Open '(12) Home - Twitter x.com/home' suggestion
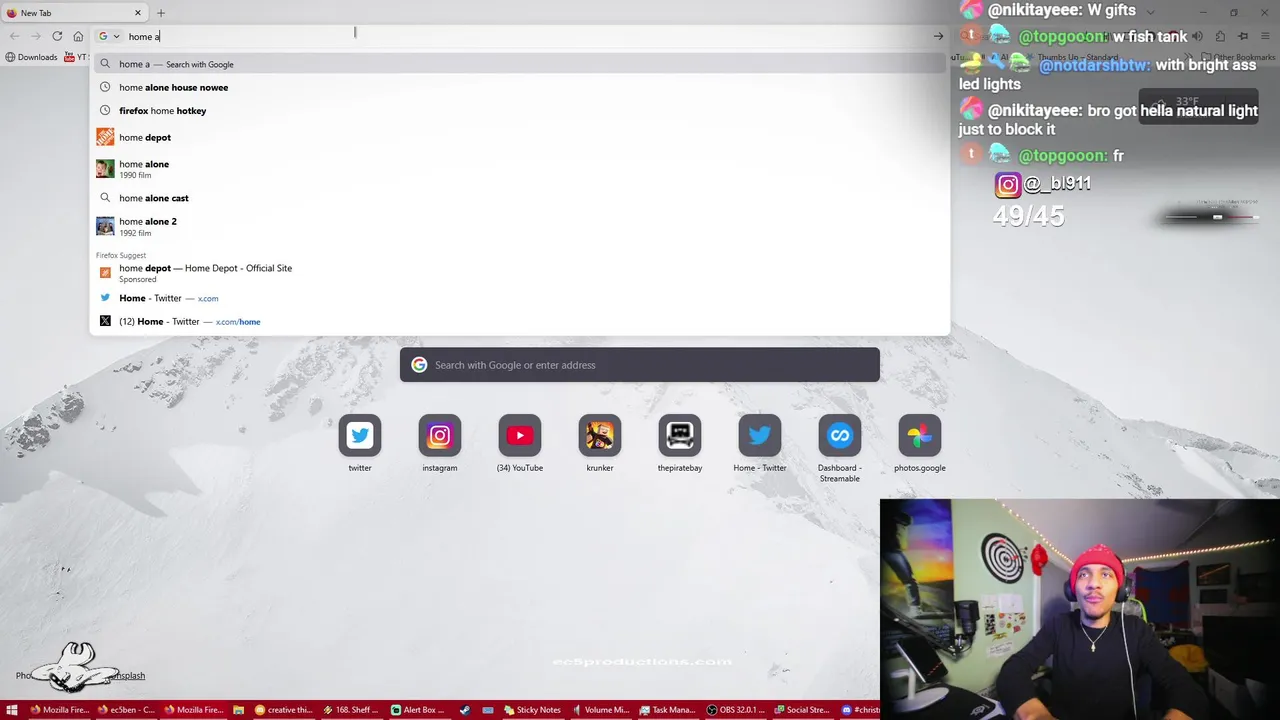The image size is (1280, 720). point(520,321)
